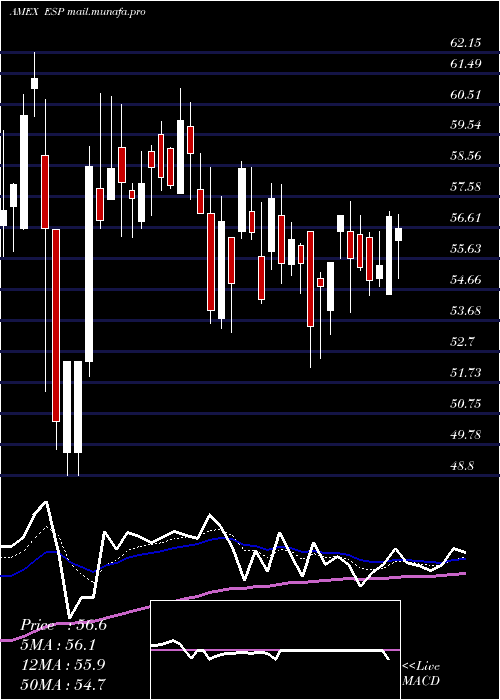The image size is (500, 700).
Task: Click the 54.66 price axis label
Action: [x=466, y=280]
